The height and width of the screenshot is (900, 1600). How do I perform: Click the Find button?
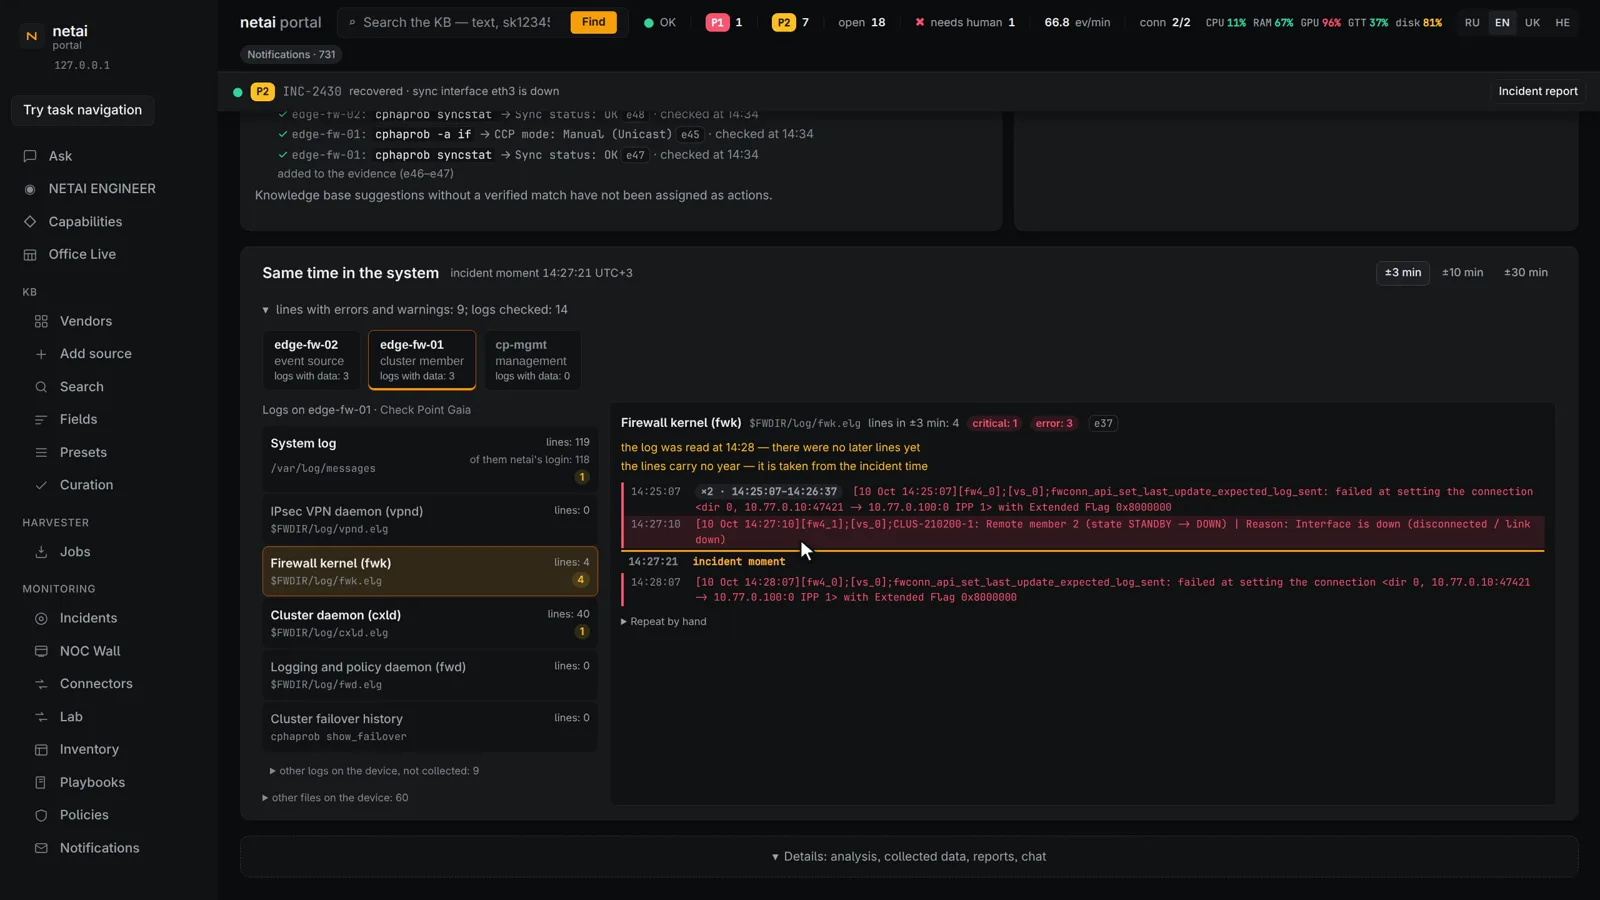(x=593, y=22)
